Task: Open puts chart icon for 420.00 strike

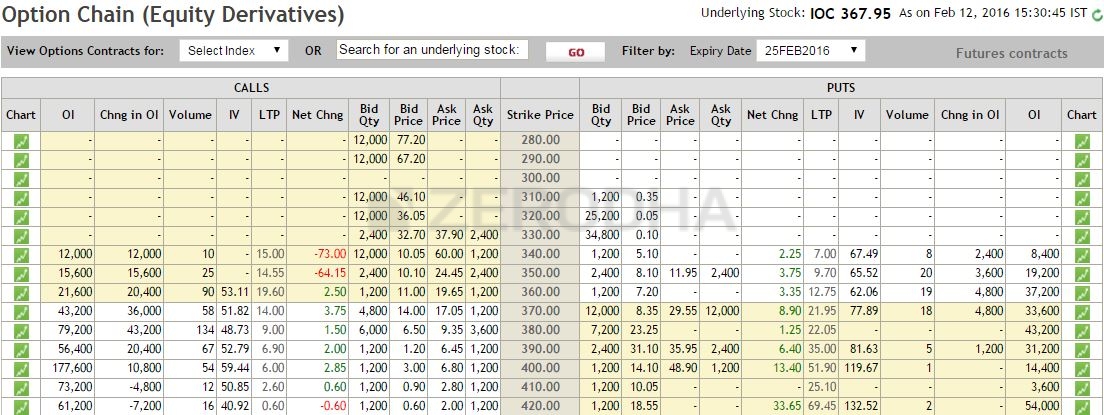Action: [1081, 407]
